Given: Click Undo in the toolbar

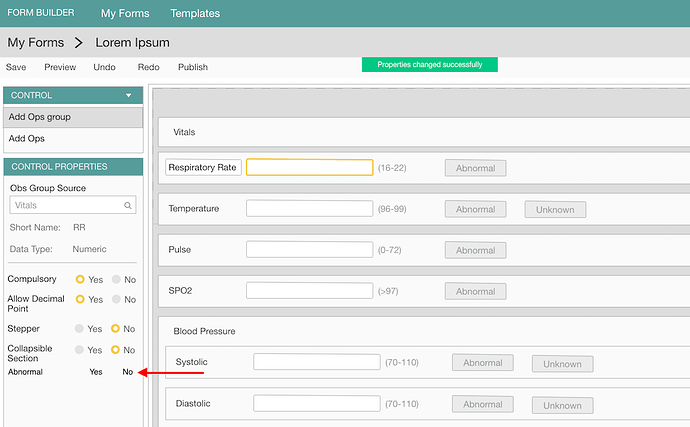Looking at the screenshot, I should (104, 67).
